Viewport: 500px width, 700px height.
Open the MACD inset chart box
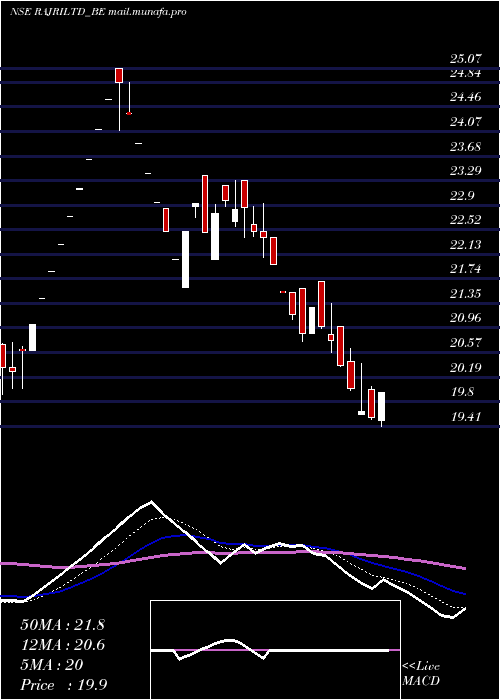pyautogui.click(x=275, y=650)
